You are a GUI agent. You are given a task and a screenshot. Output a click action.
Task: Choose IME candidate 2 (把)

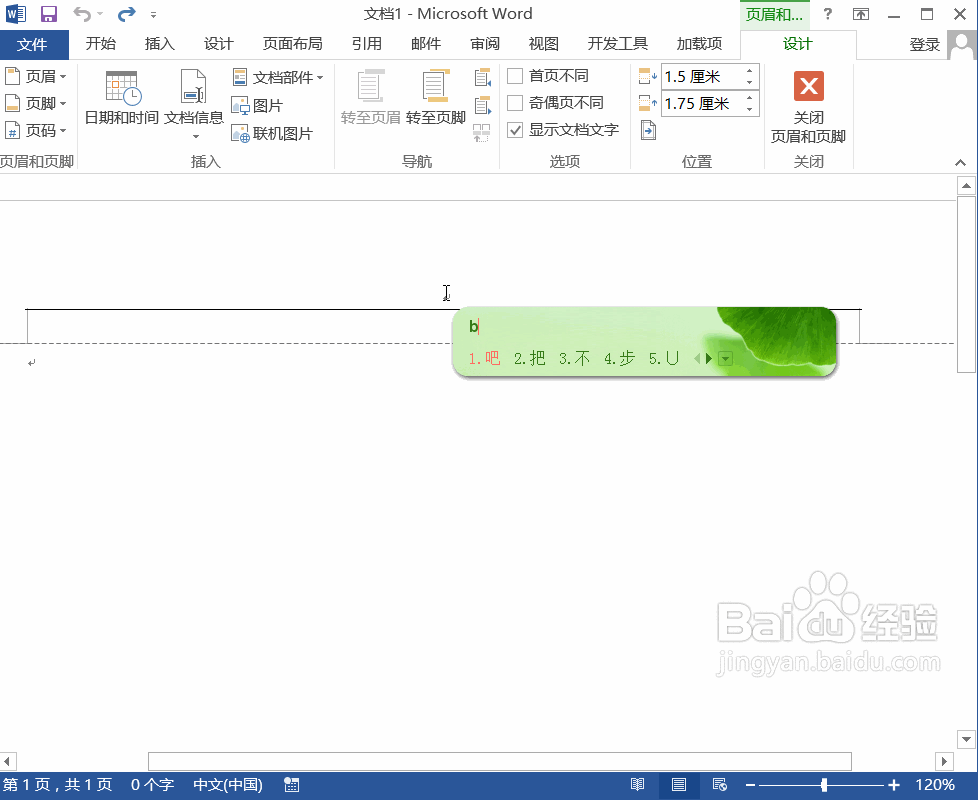point(530,358)
